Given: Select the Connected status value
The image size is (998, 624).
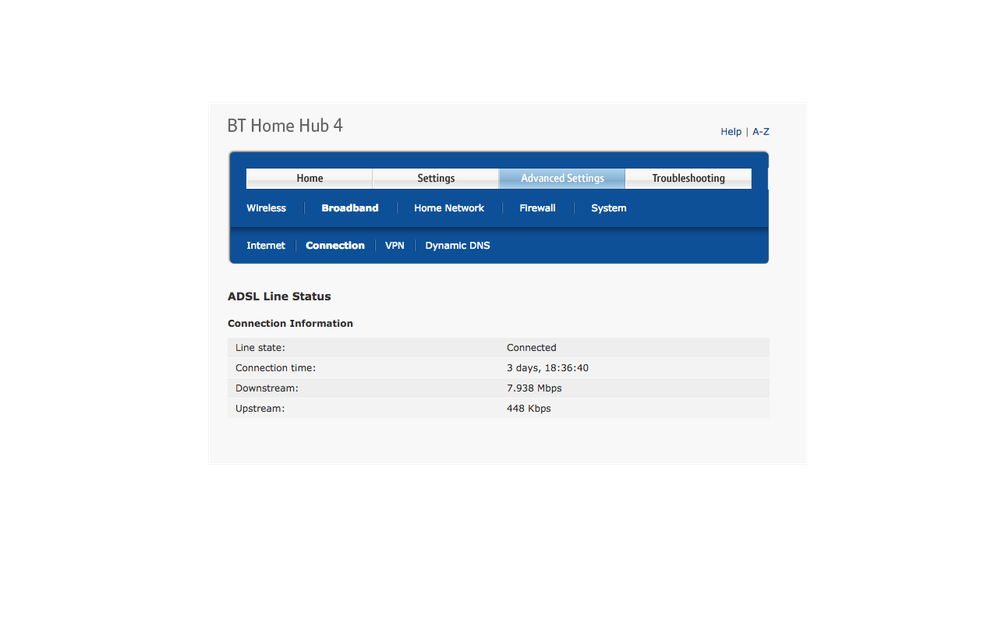Looking at the screenshot, I should click(x=531, y=348).
